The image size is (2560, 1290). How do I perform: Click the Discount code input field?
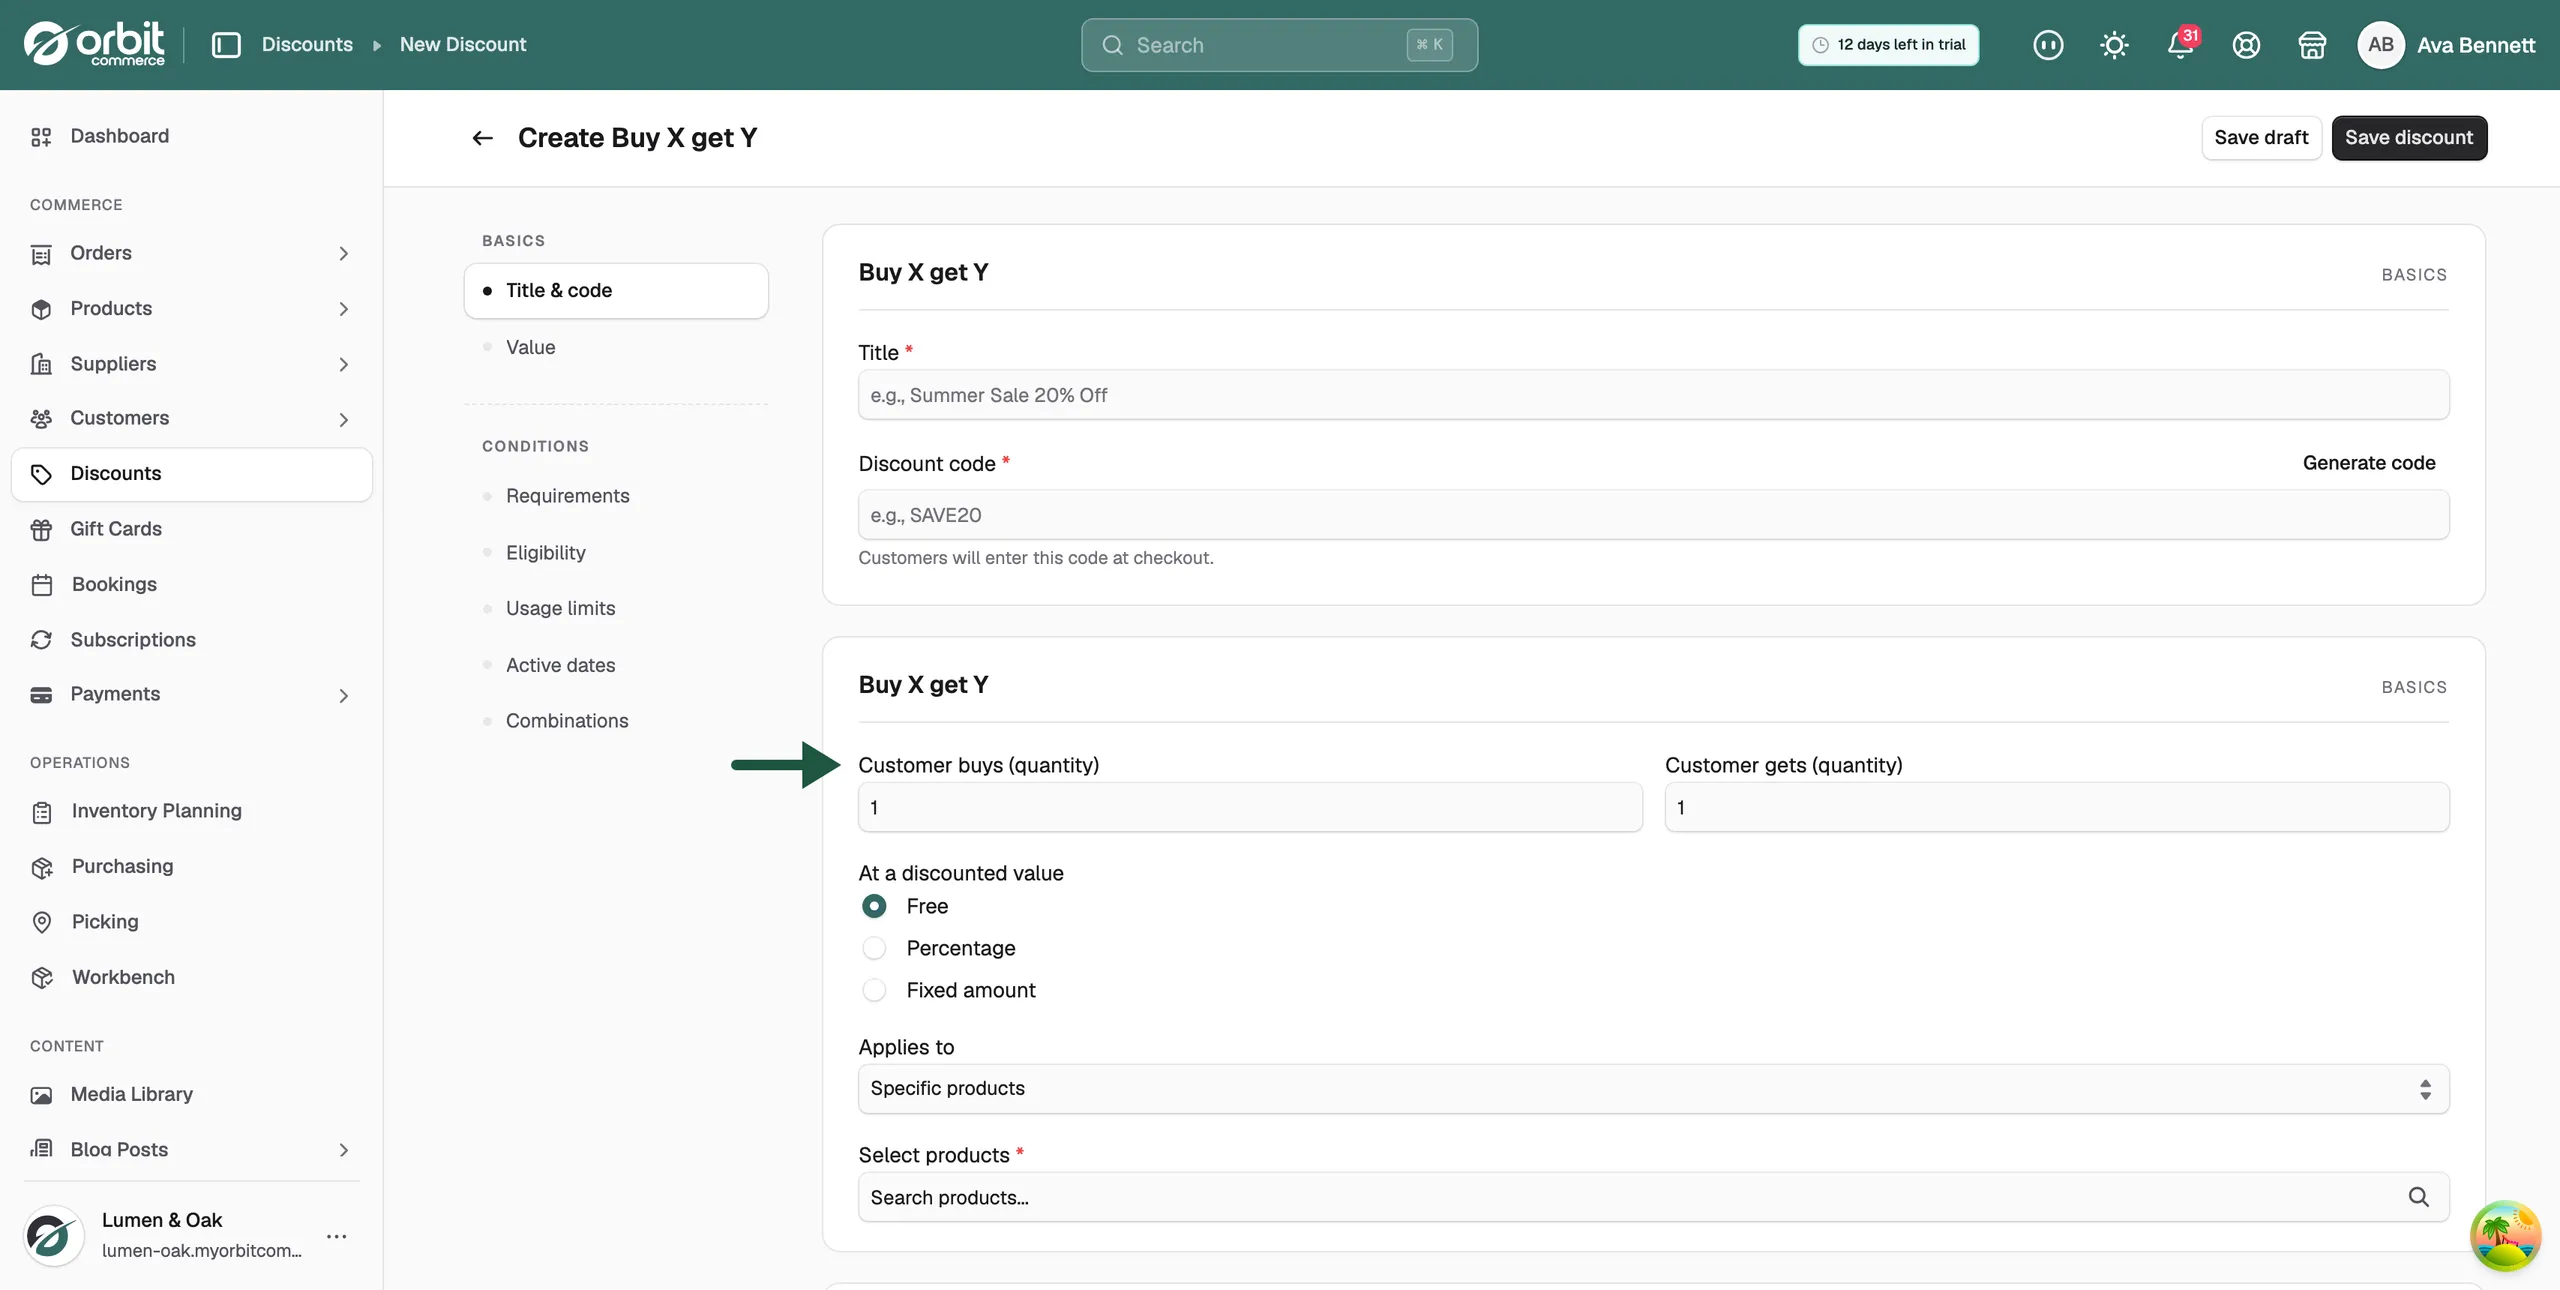point(1654,515)
